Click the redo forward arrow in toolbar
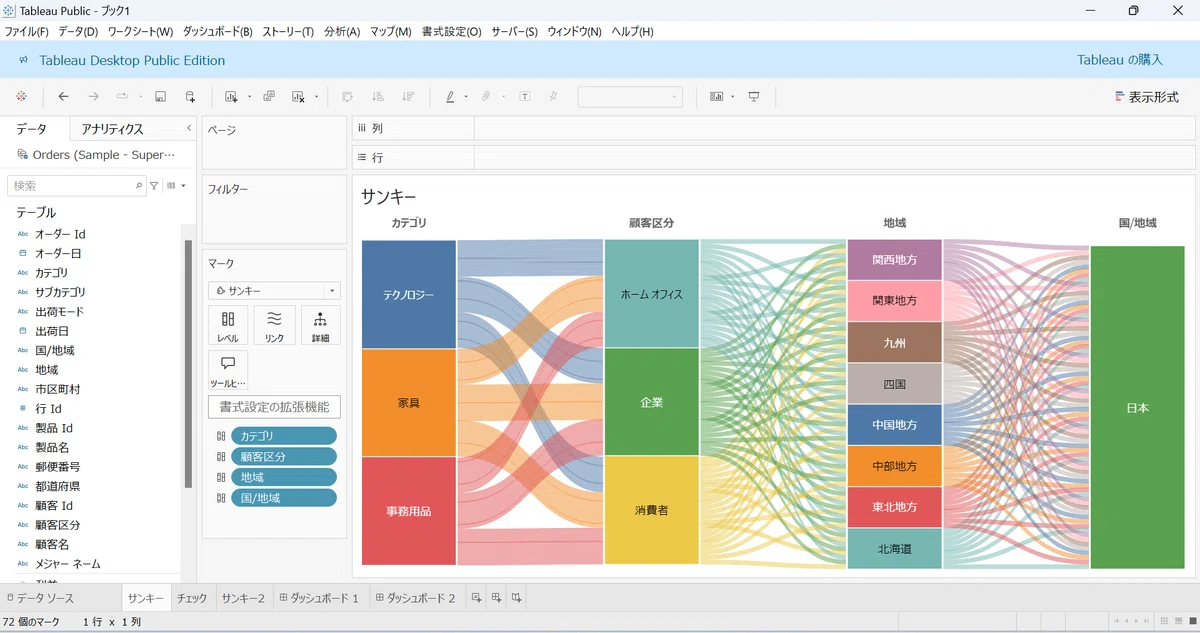The image size is (1200, 633). click(x=93, y=97)
